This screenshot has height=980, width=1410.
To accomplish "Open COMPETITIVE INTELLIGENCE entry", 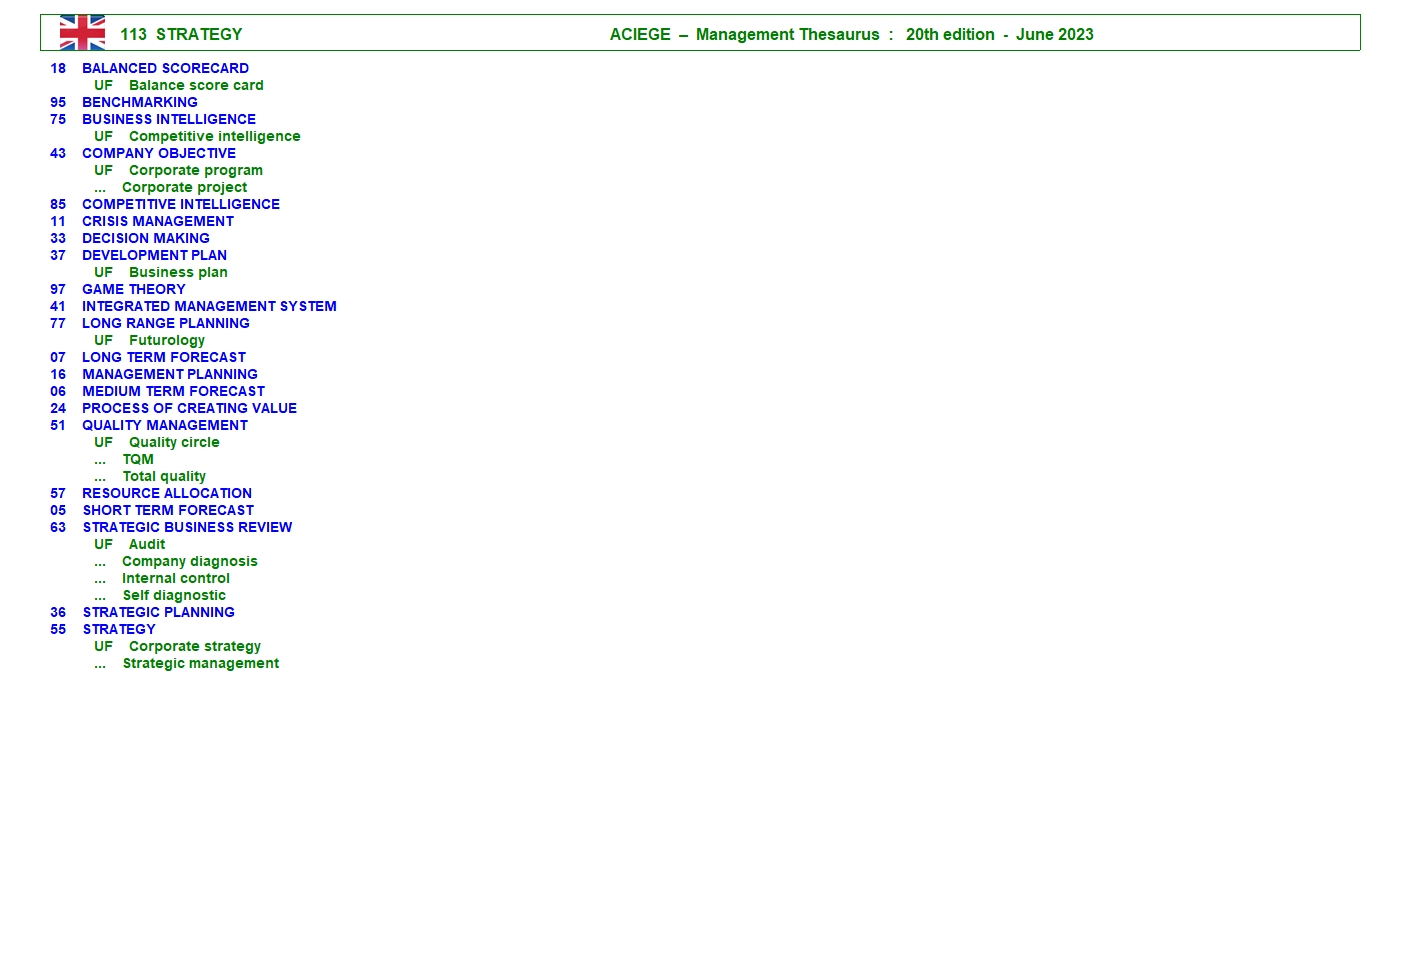I will tap(180, 204).
